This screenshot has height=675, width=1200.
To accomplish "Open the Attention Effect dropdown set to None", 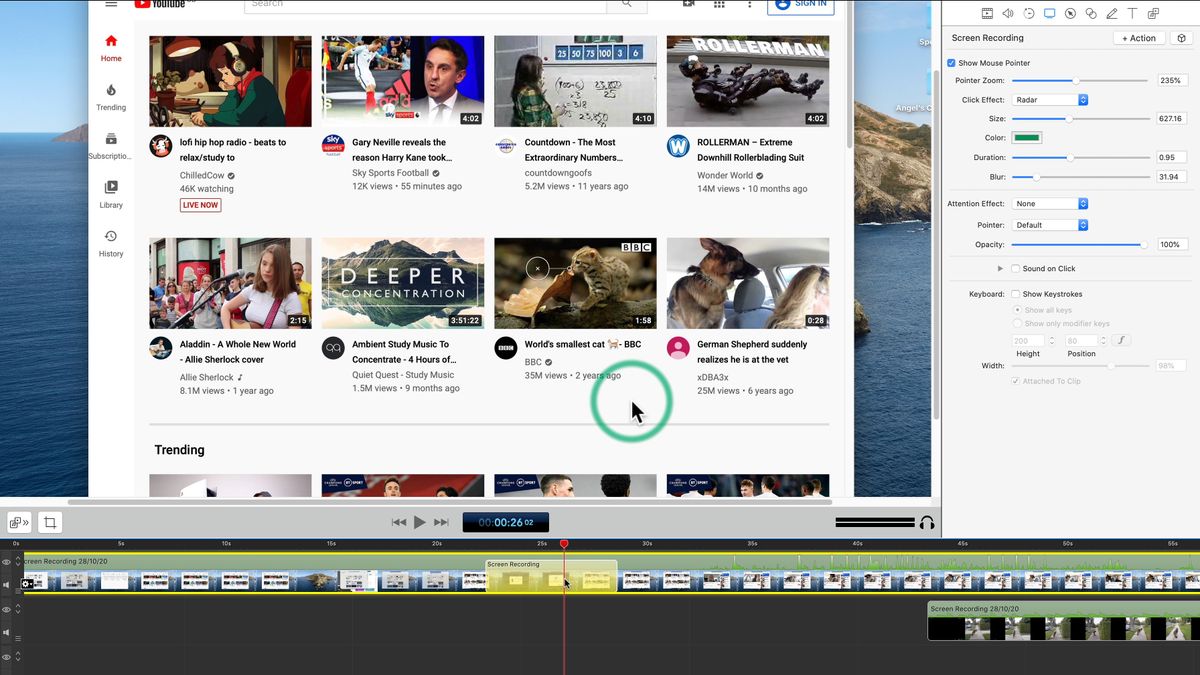I will (x=1049, y=203).
